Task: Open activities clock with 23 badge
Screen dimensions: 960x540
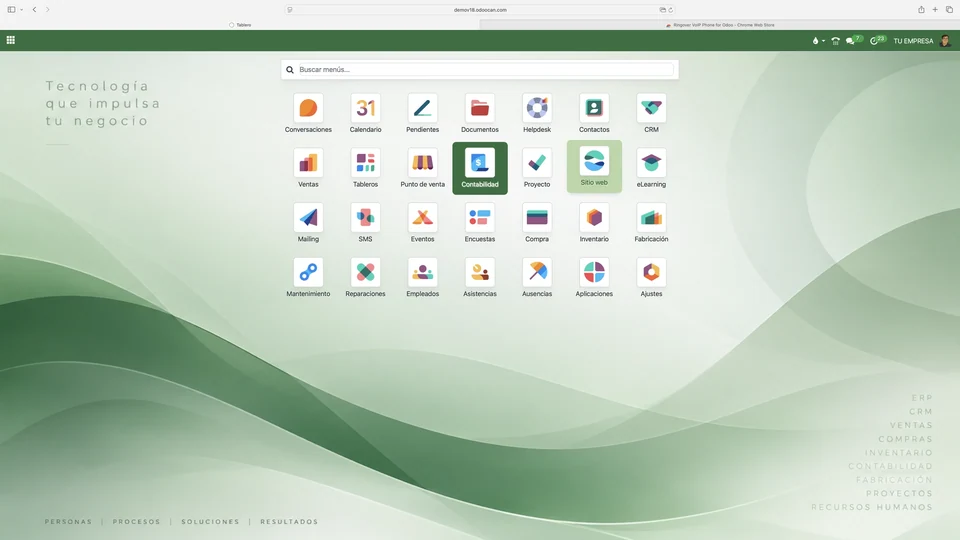Action: [x=878, y=40]
